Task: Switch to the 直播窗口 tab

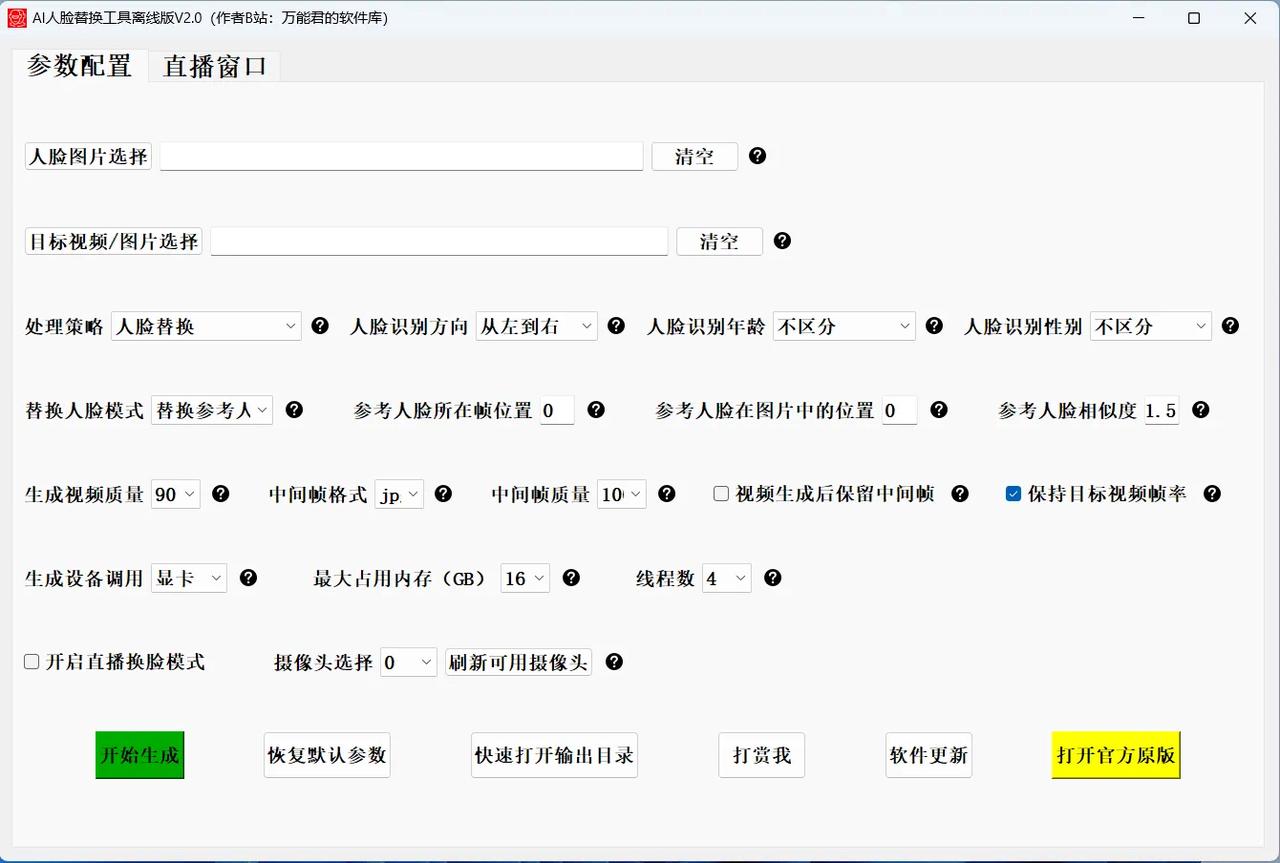Action: (215, 67)
